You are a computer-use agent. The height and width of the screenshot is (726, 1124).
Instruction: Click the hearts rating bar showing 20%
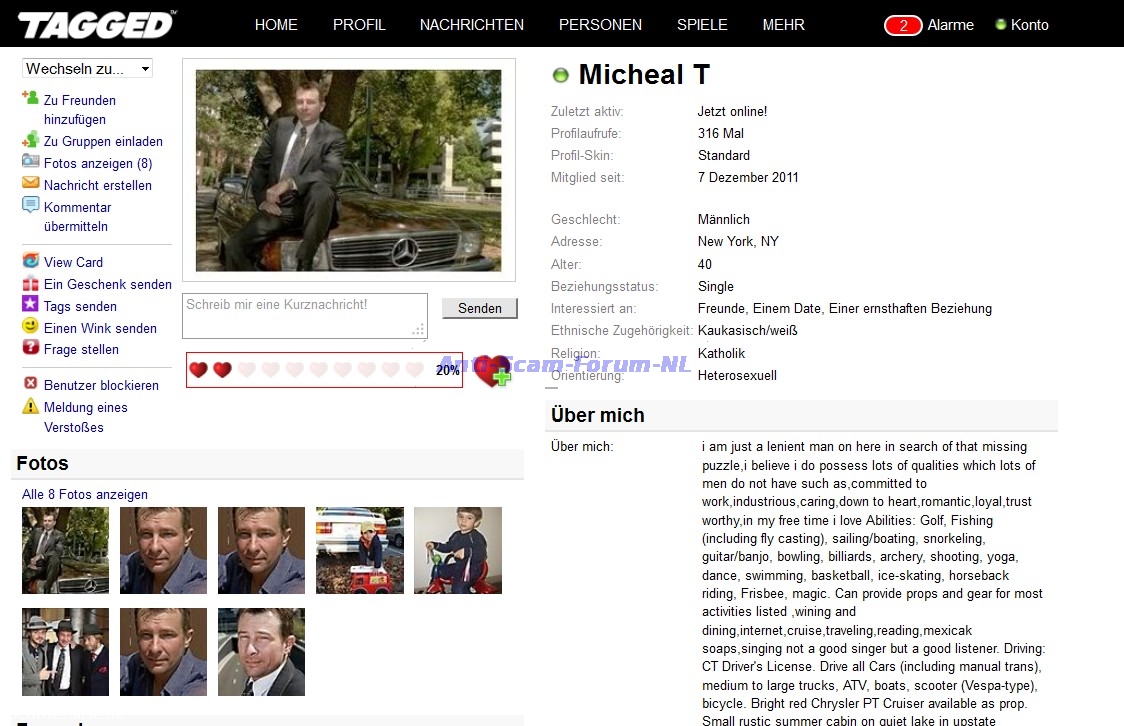(324, 370)
